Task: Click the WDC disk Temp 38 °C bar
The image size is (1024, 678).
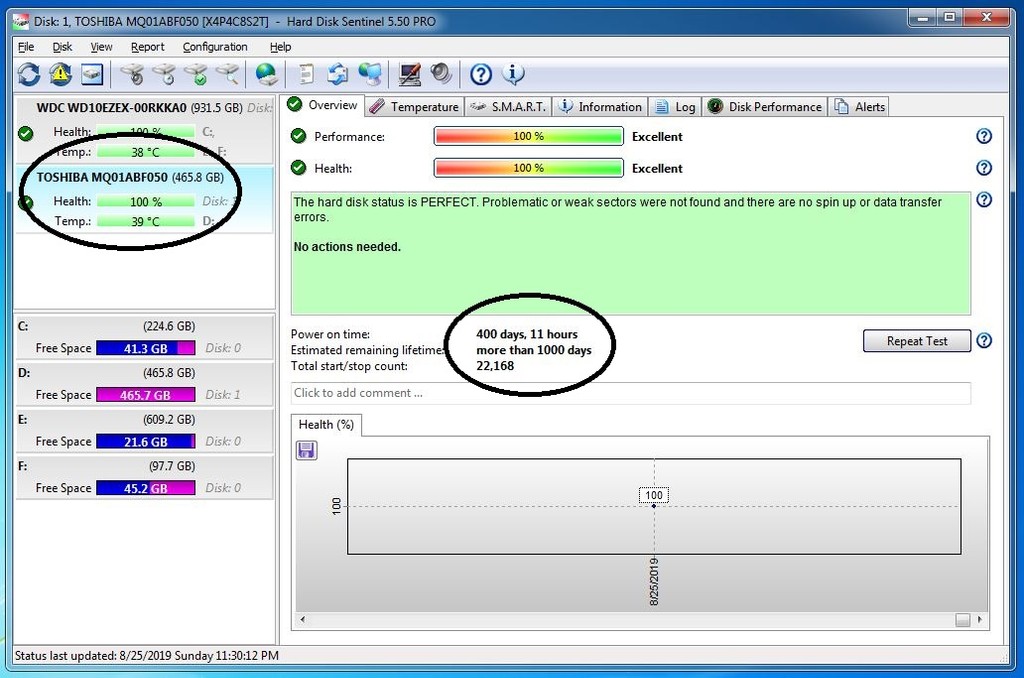Action: (x=146, y=152)
